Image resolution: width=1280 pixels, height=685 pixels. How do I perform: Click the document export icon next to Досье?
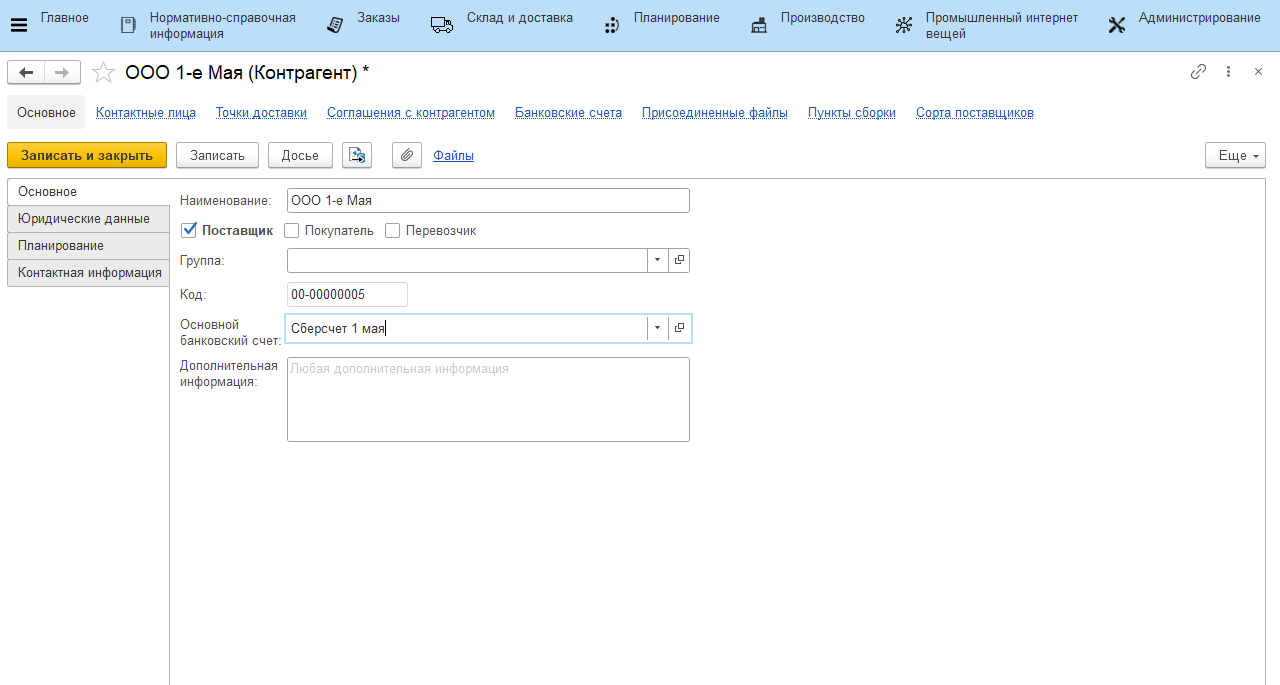357,155
